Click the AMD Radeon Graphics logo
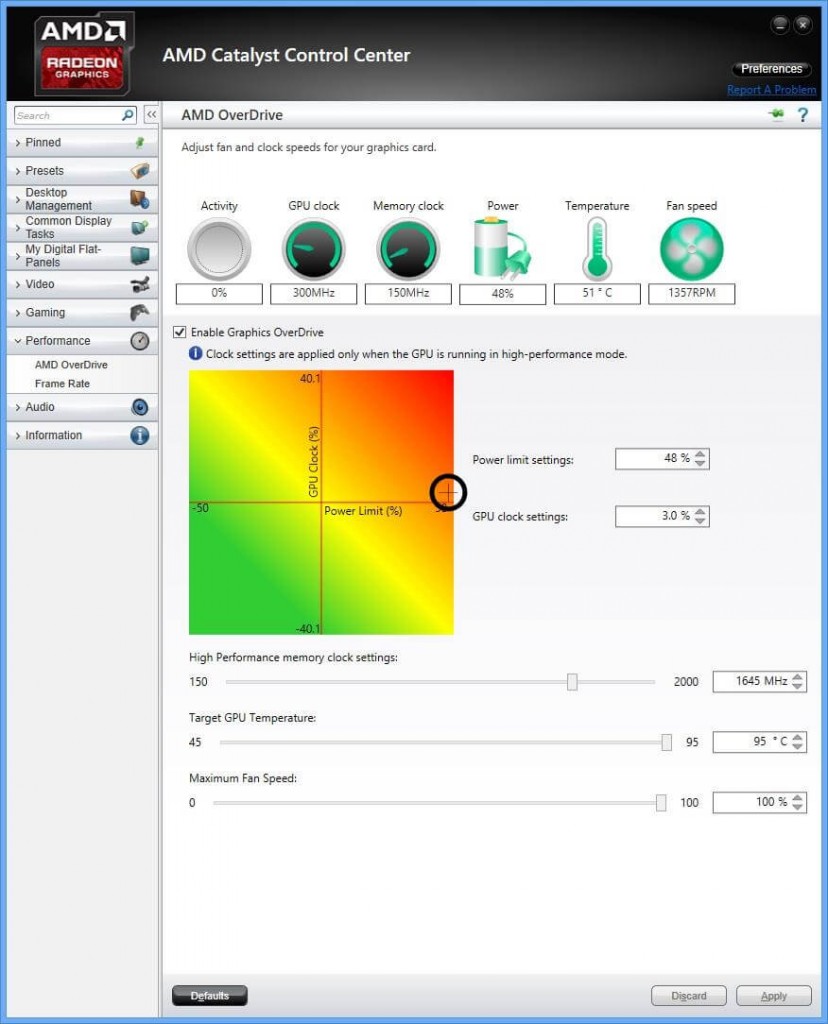 pos(82,55)
